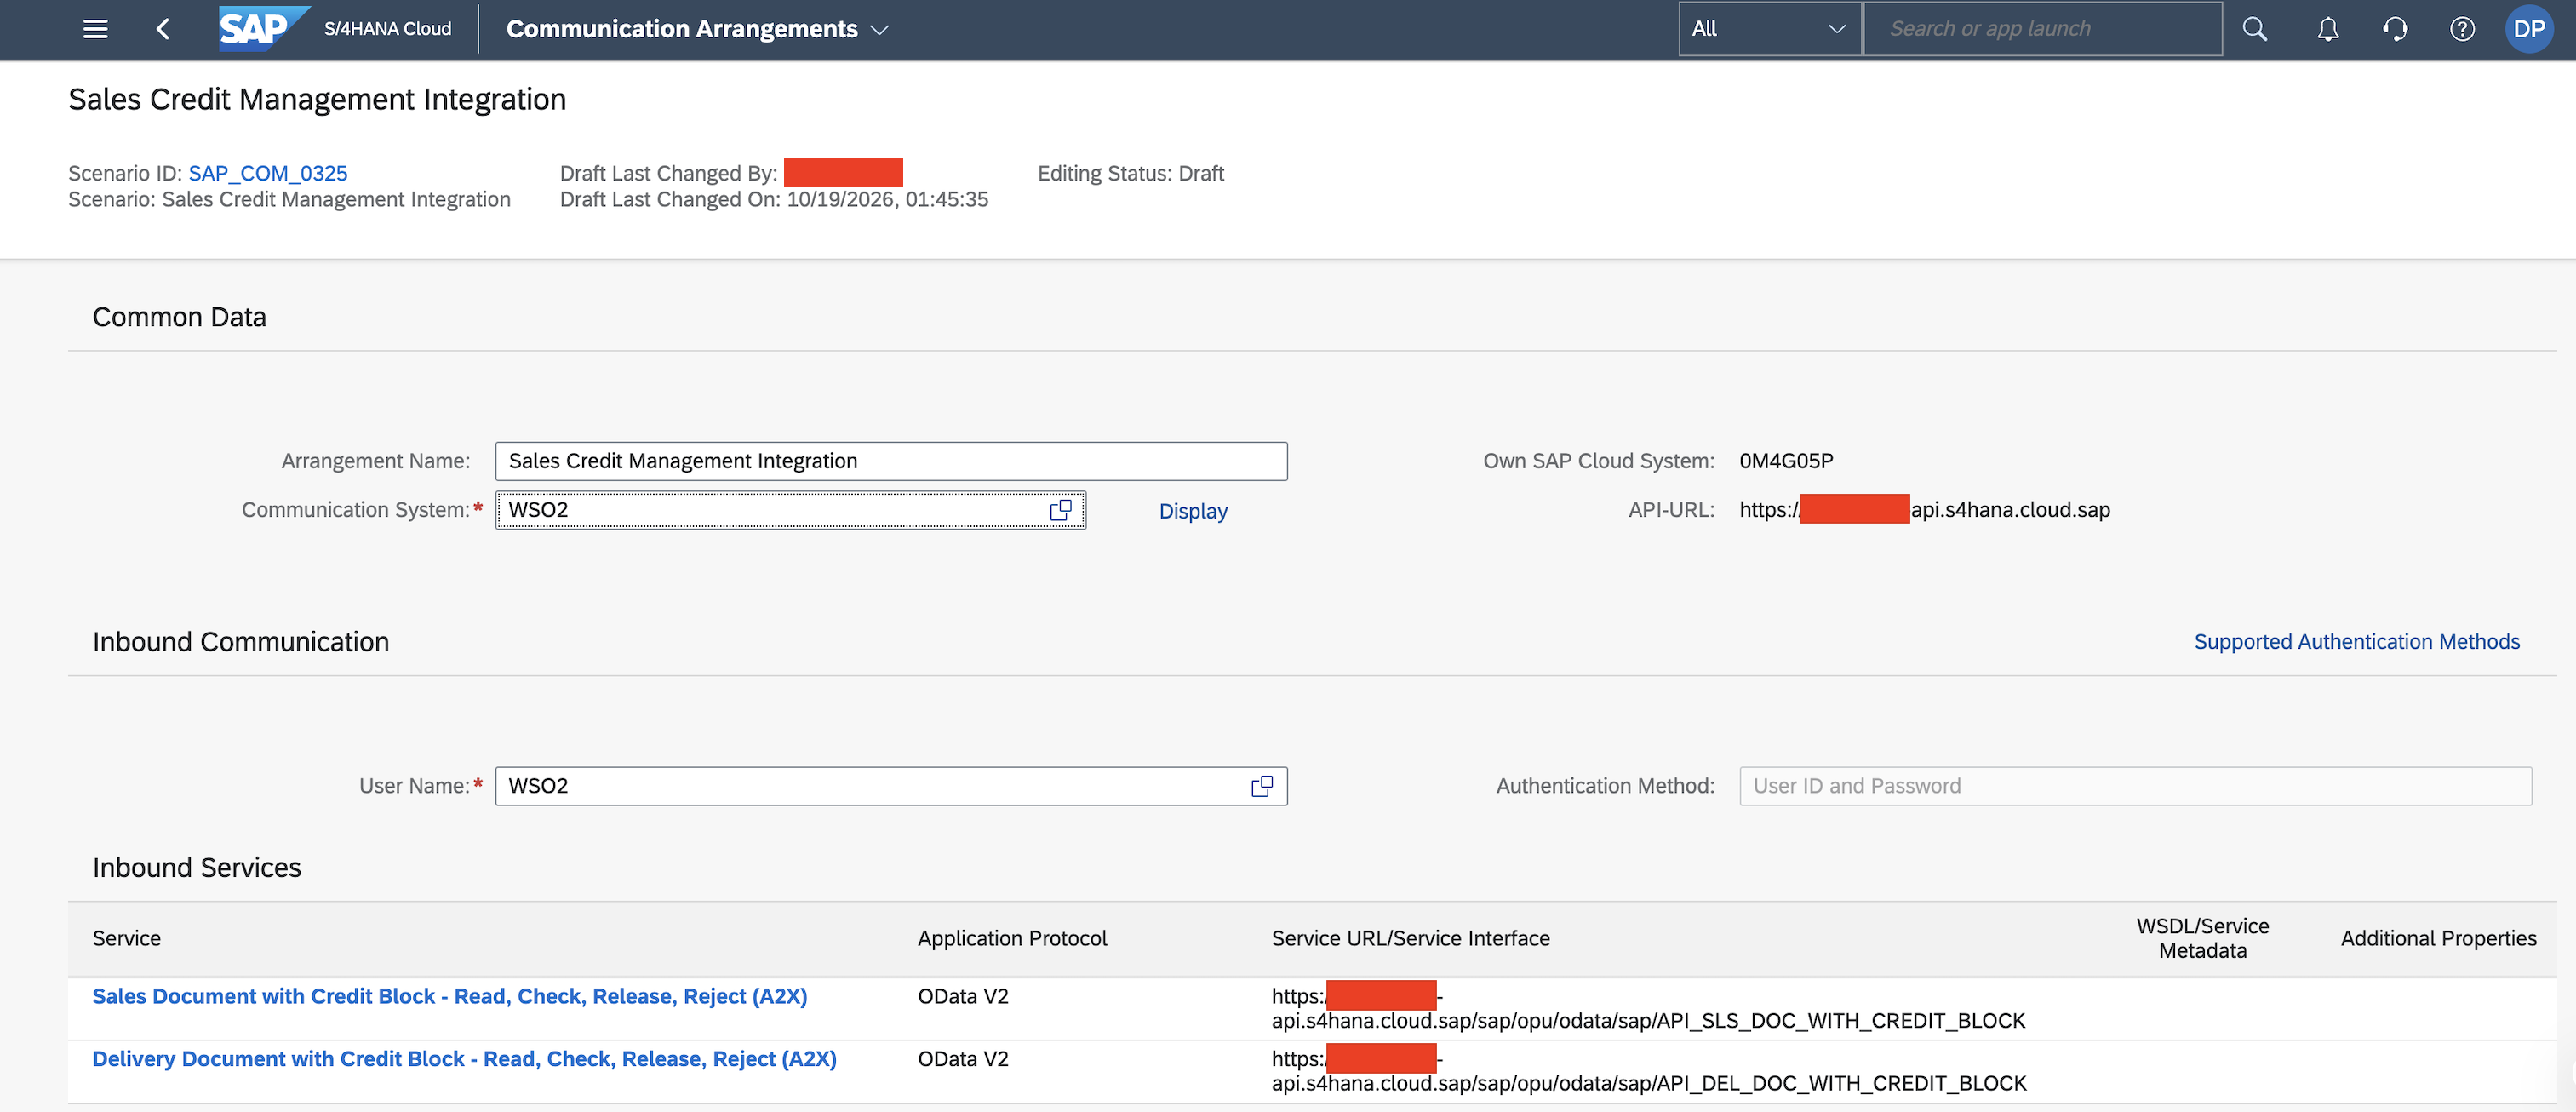Click Editing Status: Draft text

pos(1130,173)
